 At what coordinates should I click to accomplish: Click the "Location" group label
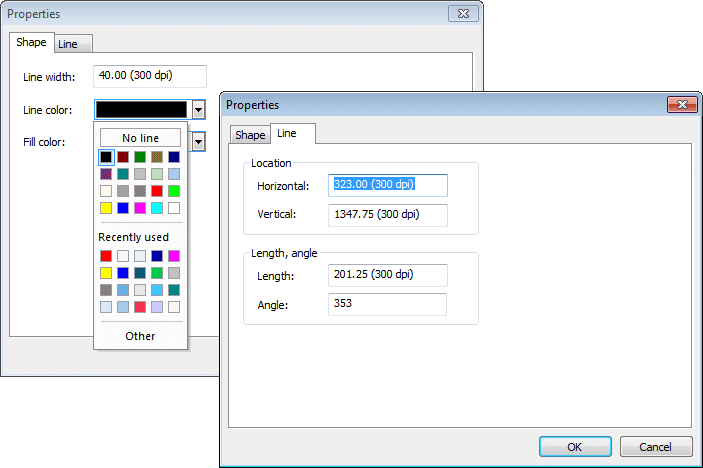tap(271, 163)
